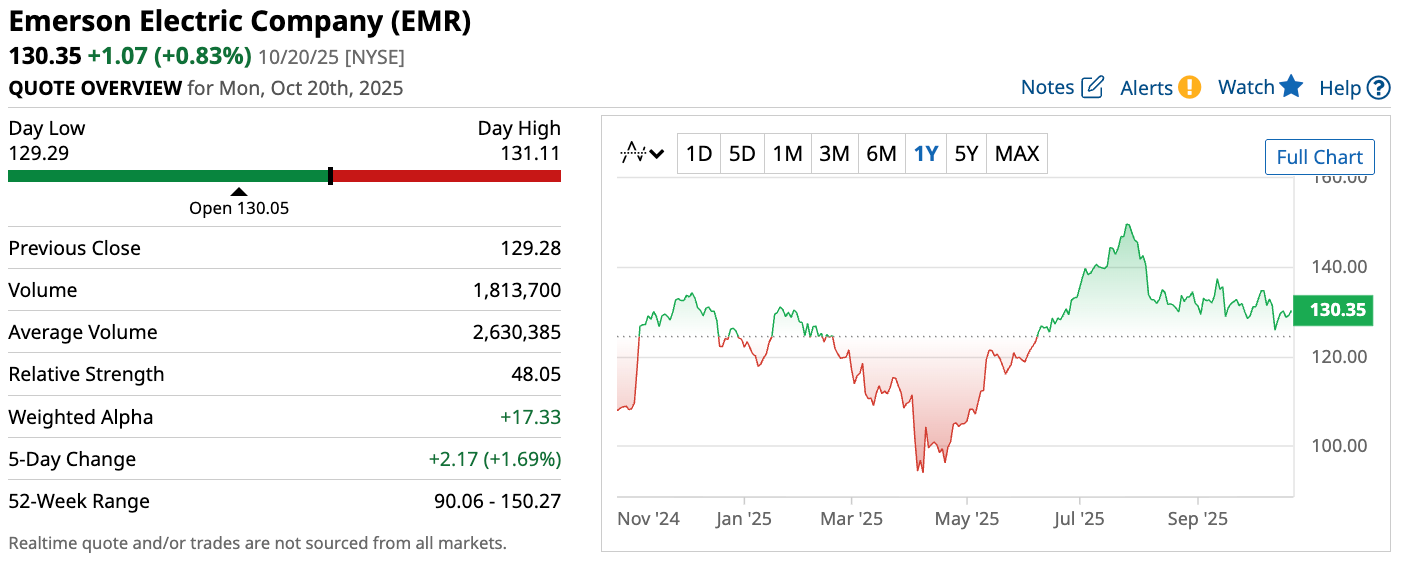Click the Open price triangle marker
Screen dimensions: 1410x568
[x=238, y=192]
